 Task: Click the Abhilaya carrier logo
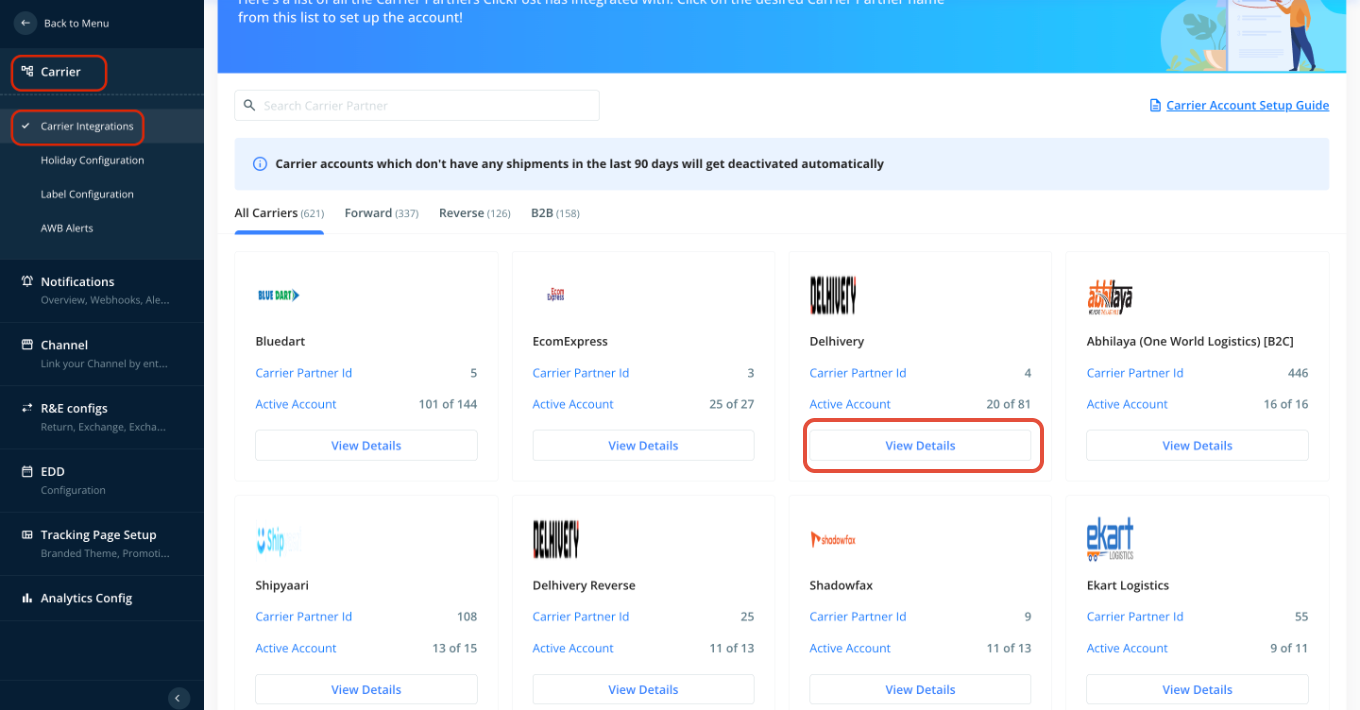coord(1110,298)
